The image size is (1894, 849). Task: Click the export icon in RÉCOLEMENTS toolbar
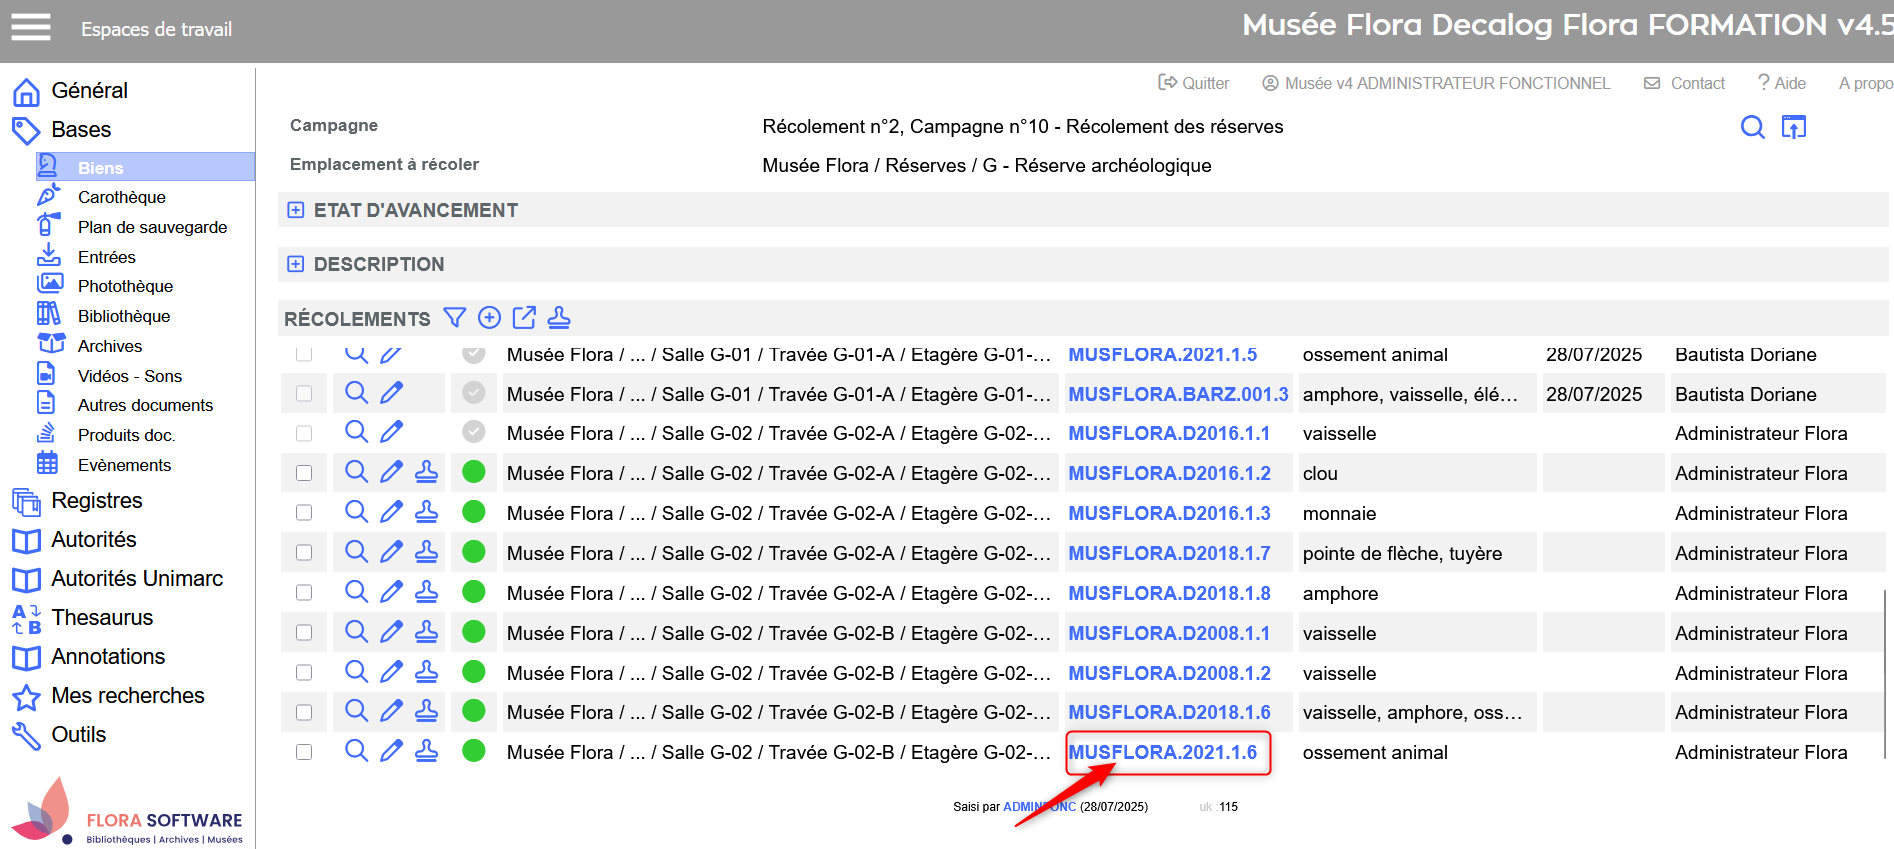524,318
